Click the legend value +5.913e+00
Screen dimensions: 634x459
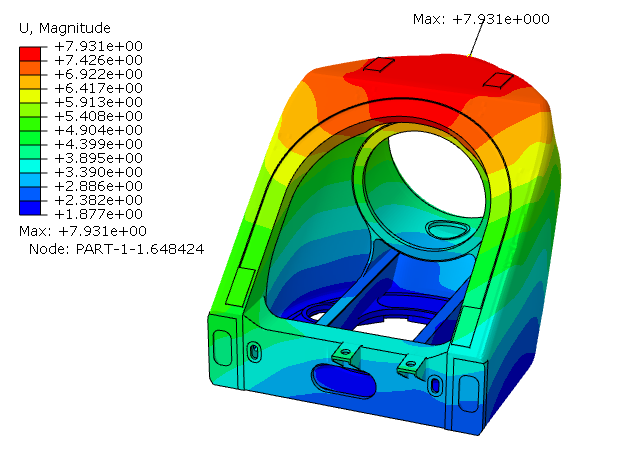pos(98,102)
